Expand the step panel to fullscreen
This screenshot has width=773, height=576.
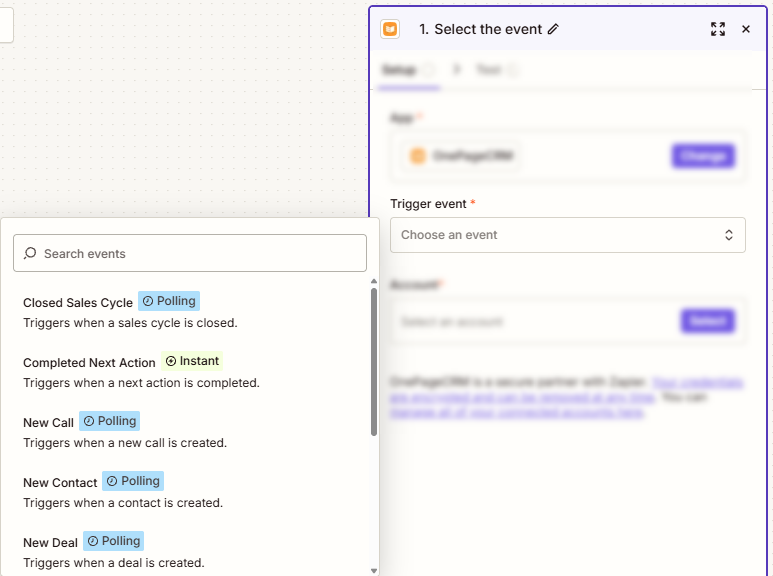click(718, 29)
